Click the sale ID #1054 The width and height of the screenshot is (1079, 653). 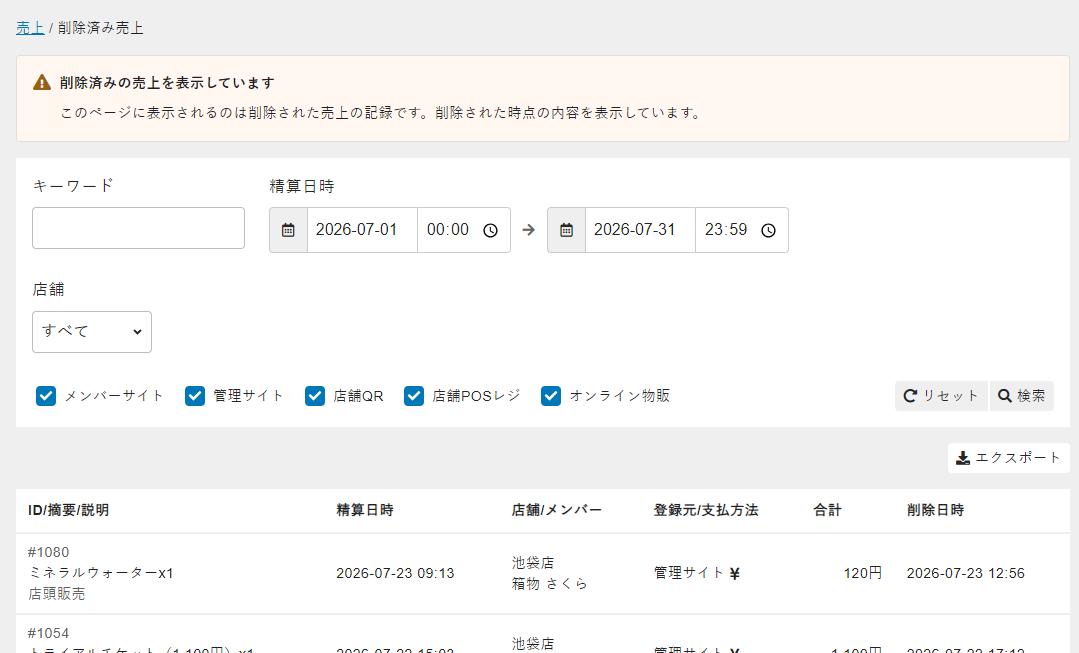(x=48, y=633)
